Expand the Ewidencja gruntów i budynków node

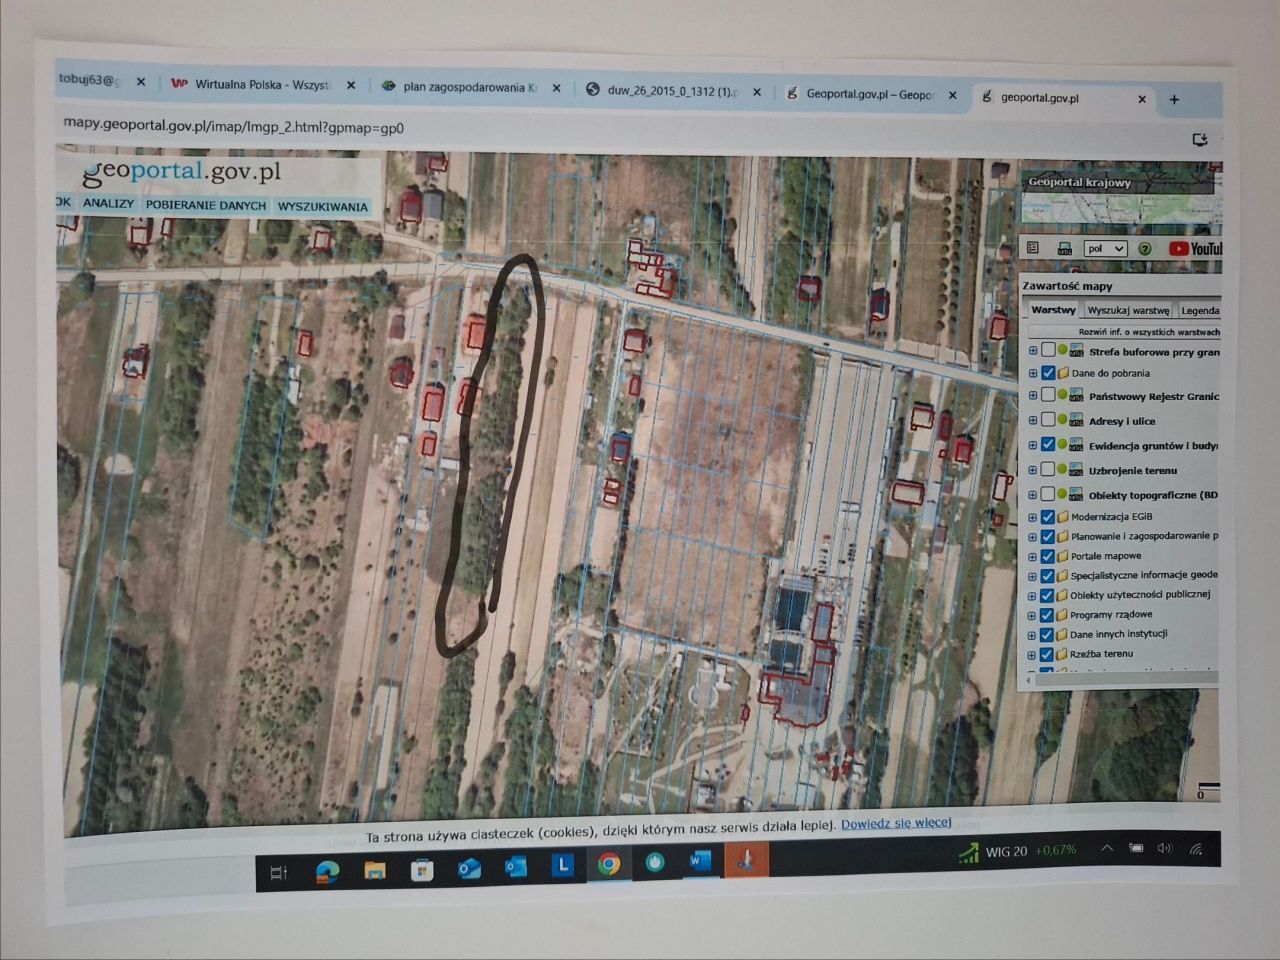1033,445
